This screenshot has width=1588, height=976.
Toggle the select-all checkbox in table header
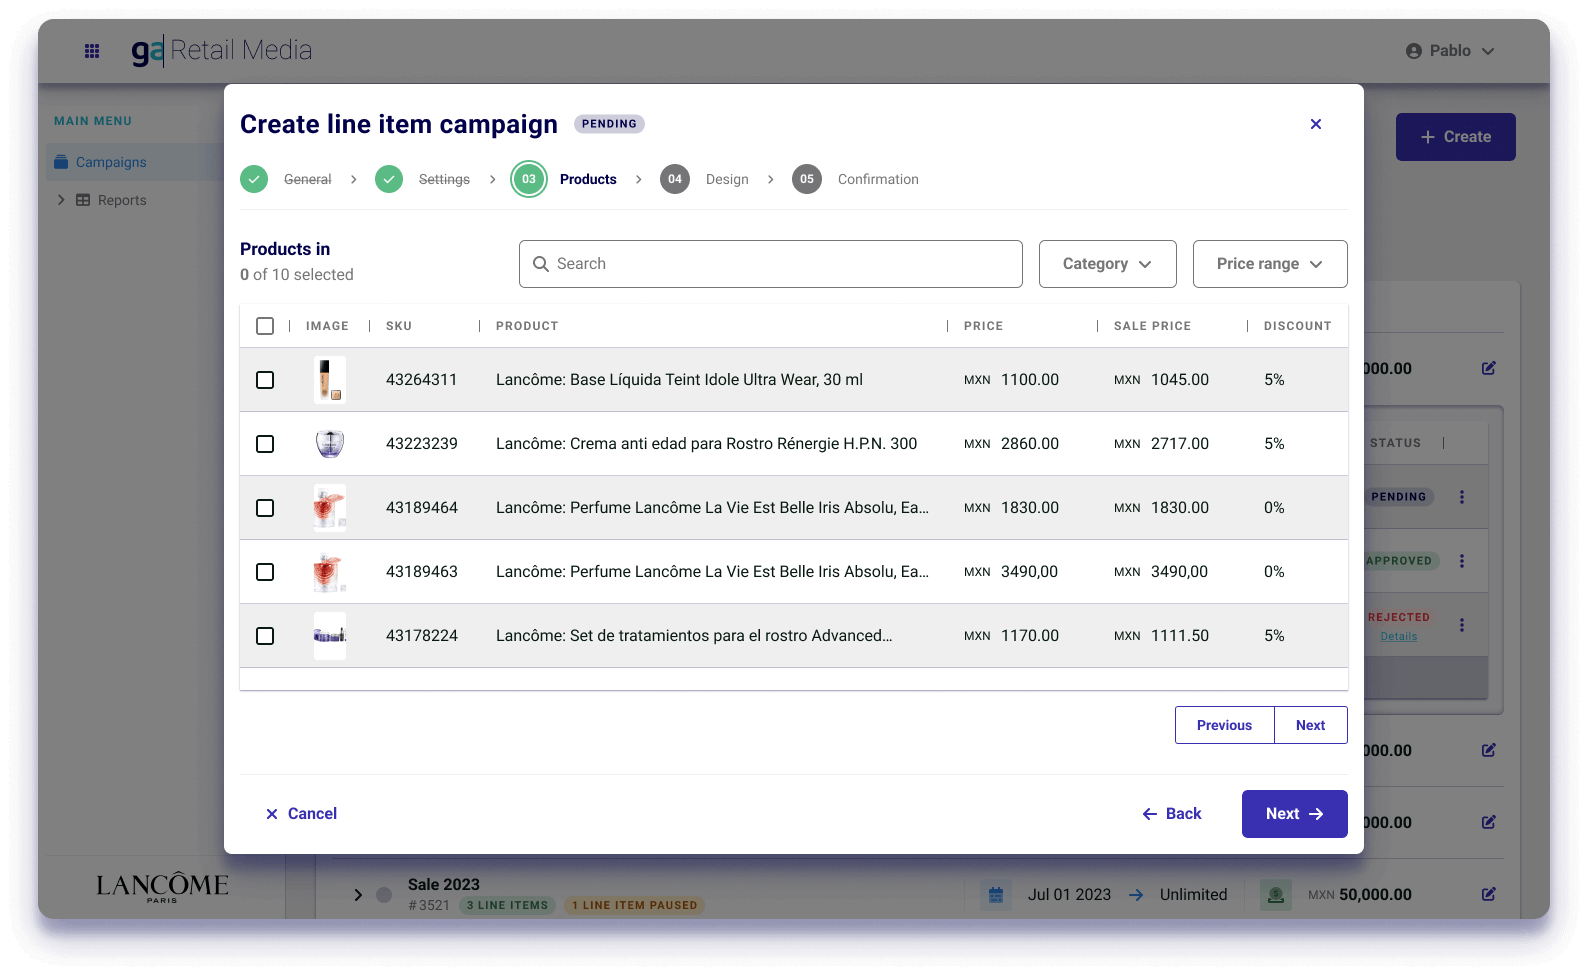pos(265,326)
